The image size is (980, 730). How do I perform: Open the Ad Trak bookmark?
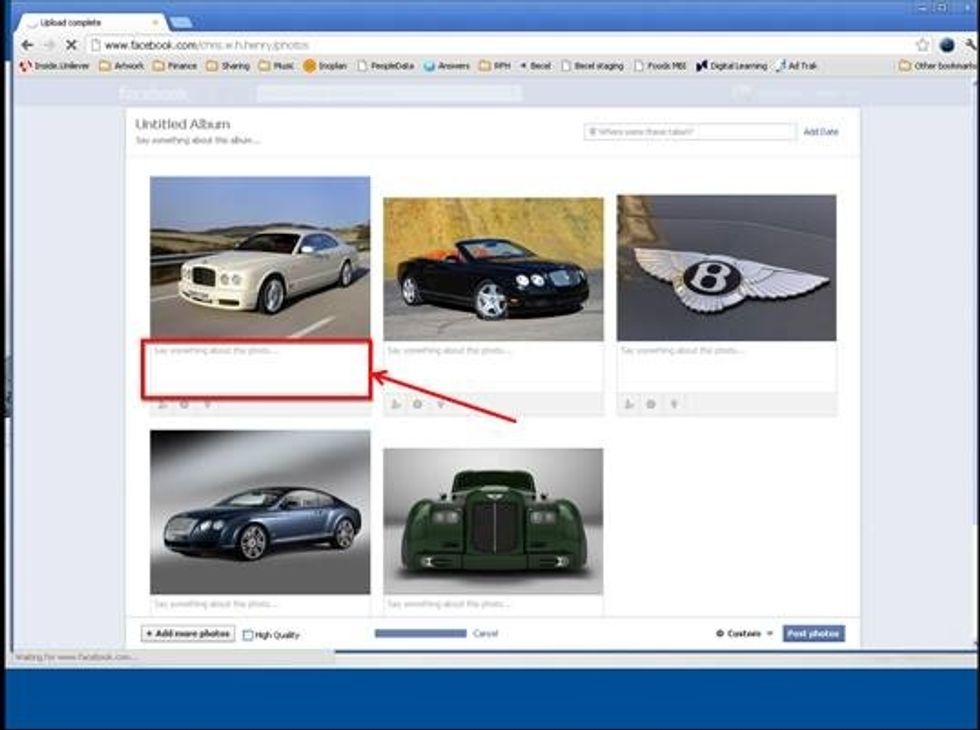(x=797, y=66)
